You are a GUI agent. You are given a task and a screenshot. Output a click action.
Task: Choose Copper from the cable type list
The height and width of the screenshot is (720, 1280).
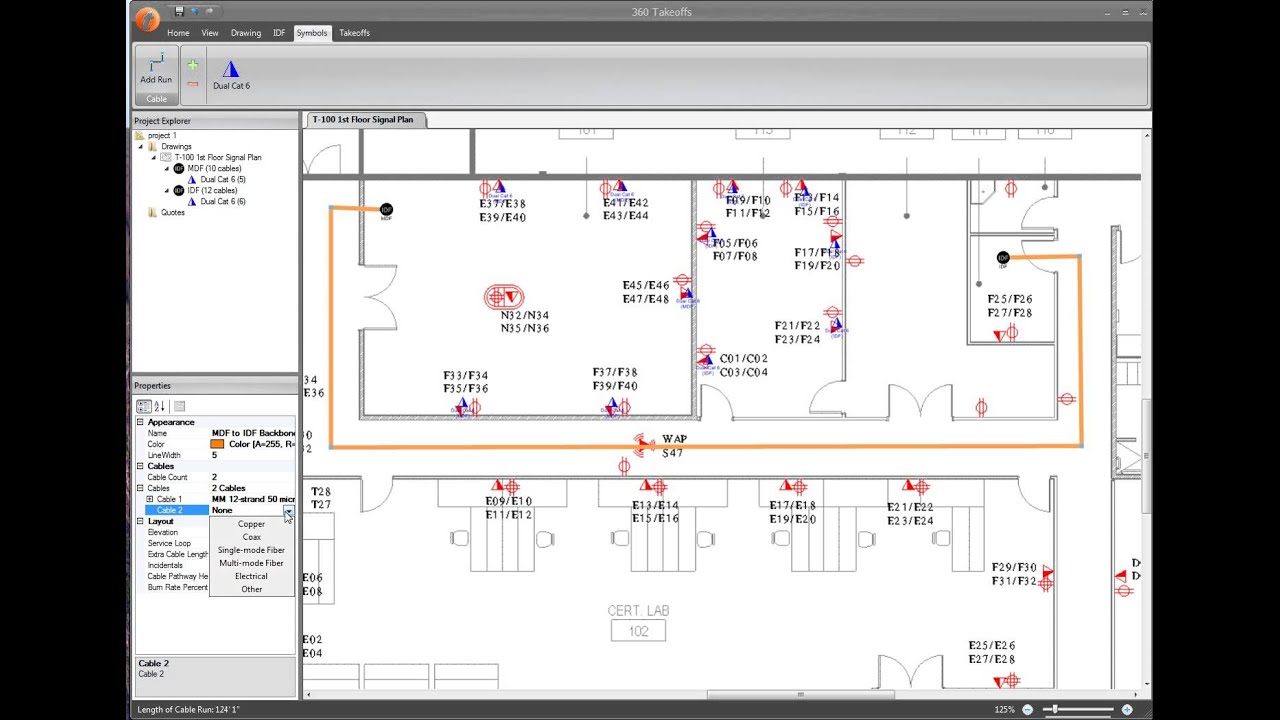pos(251,524)
